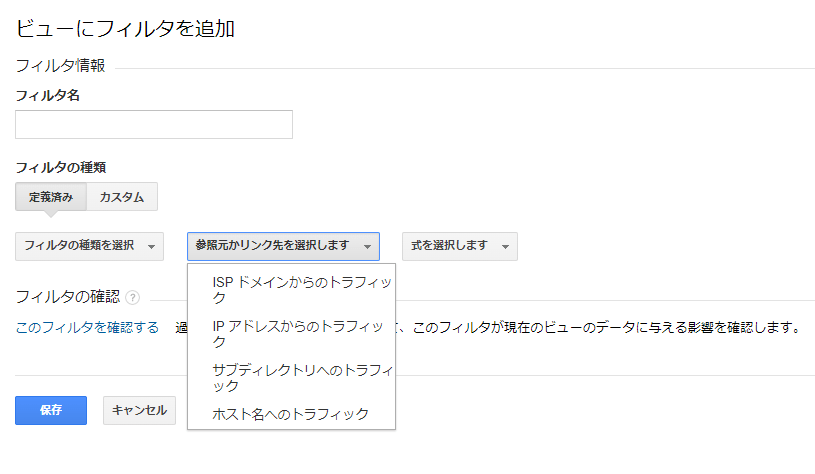This screenshot has height=474, width=815.
Task: Click the フィルタの種類 section label
Action: click(60, 167)
